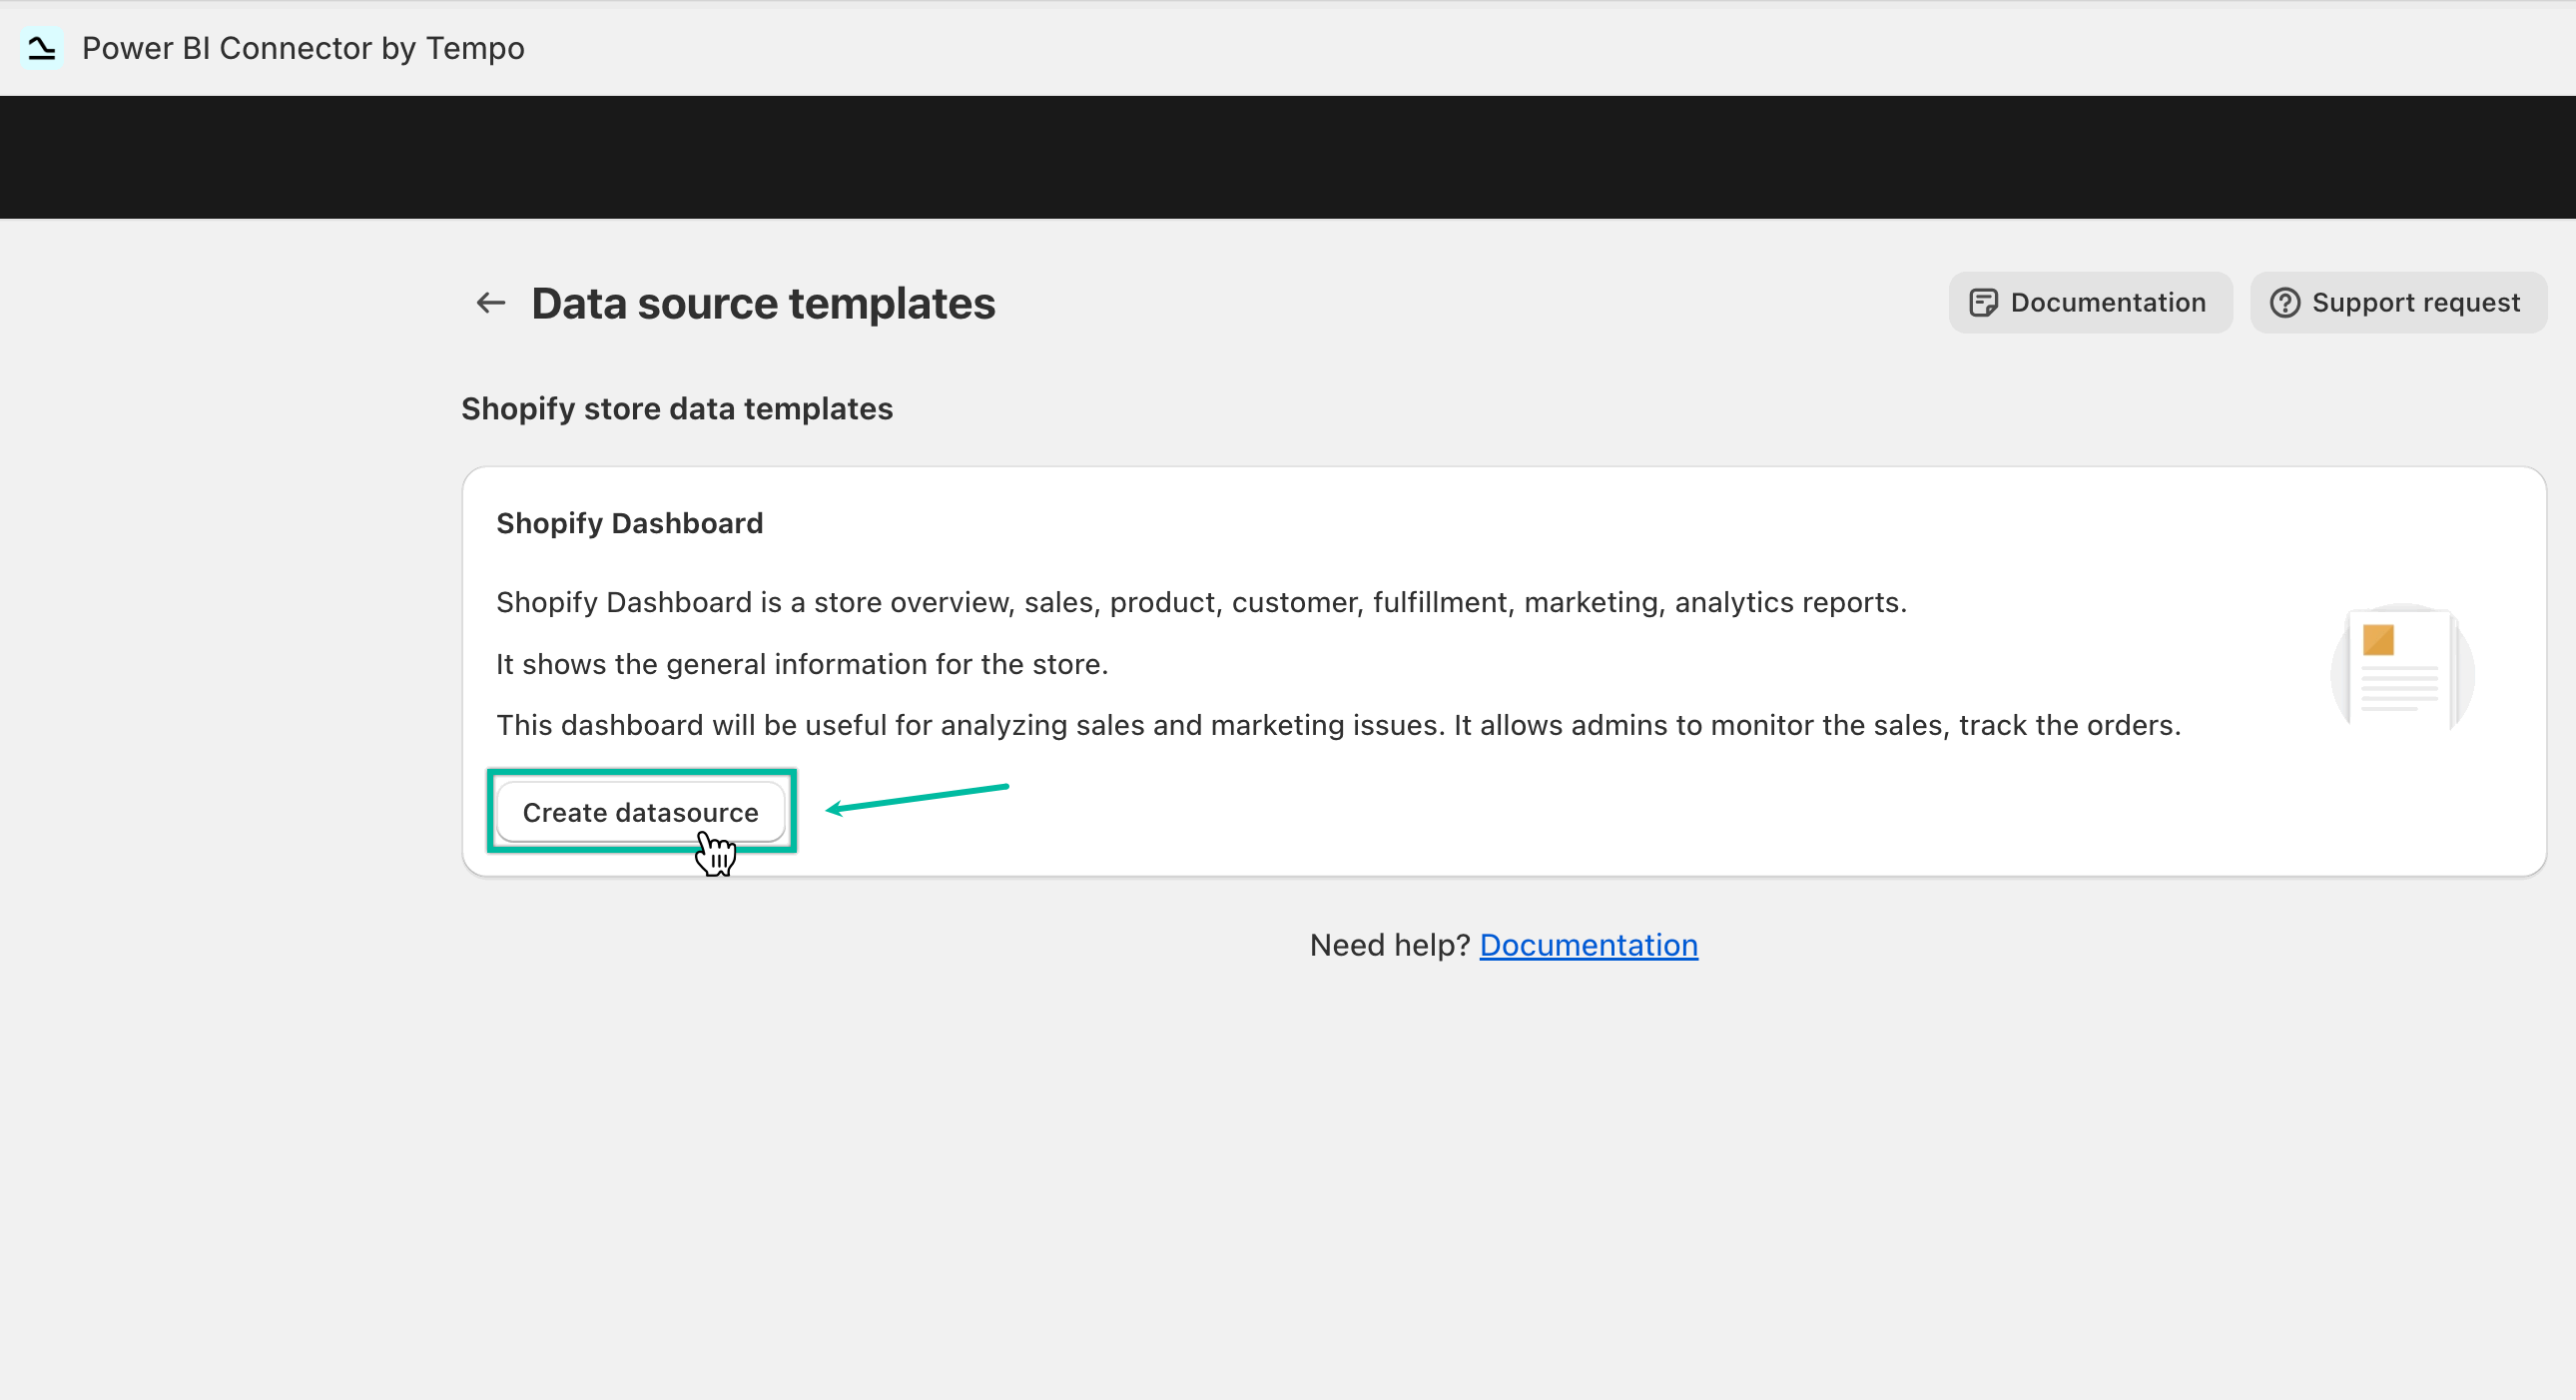The width and height of the screenshot is (2576, 1400).
Task: Click the question mark Support icon
Action: coord(2285,303)
